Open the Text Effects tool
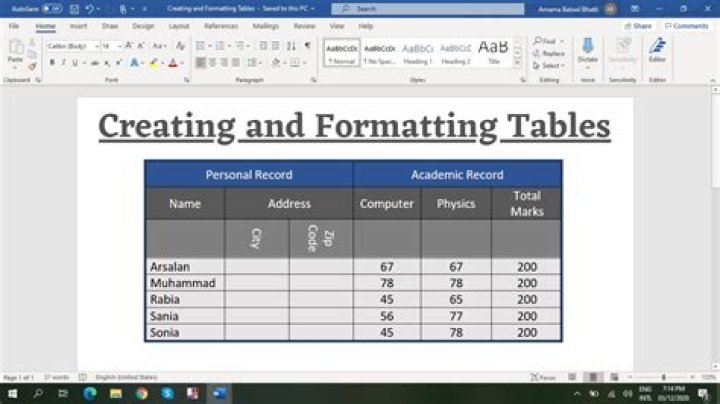720x404 pixels. tap(134, 63)
